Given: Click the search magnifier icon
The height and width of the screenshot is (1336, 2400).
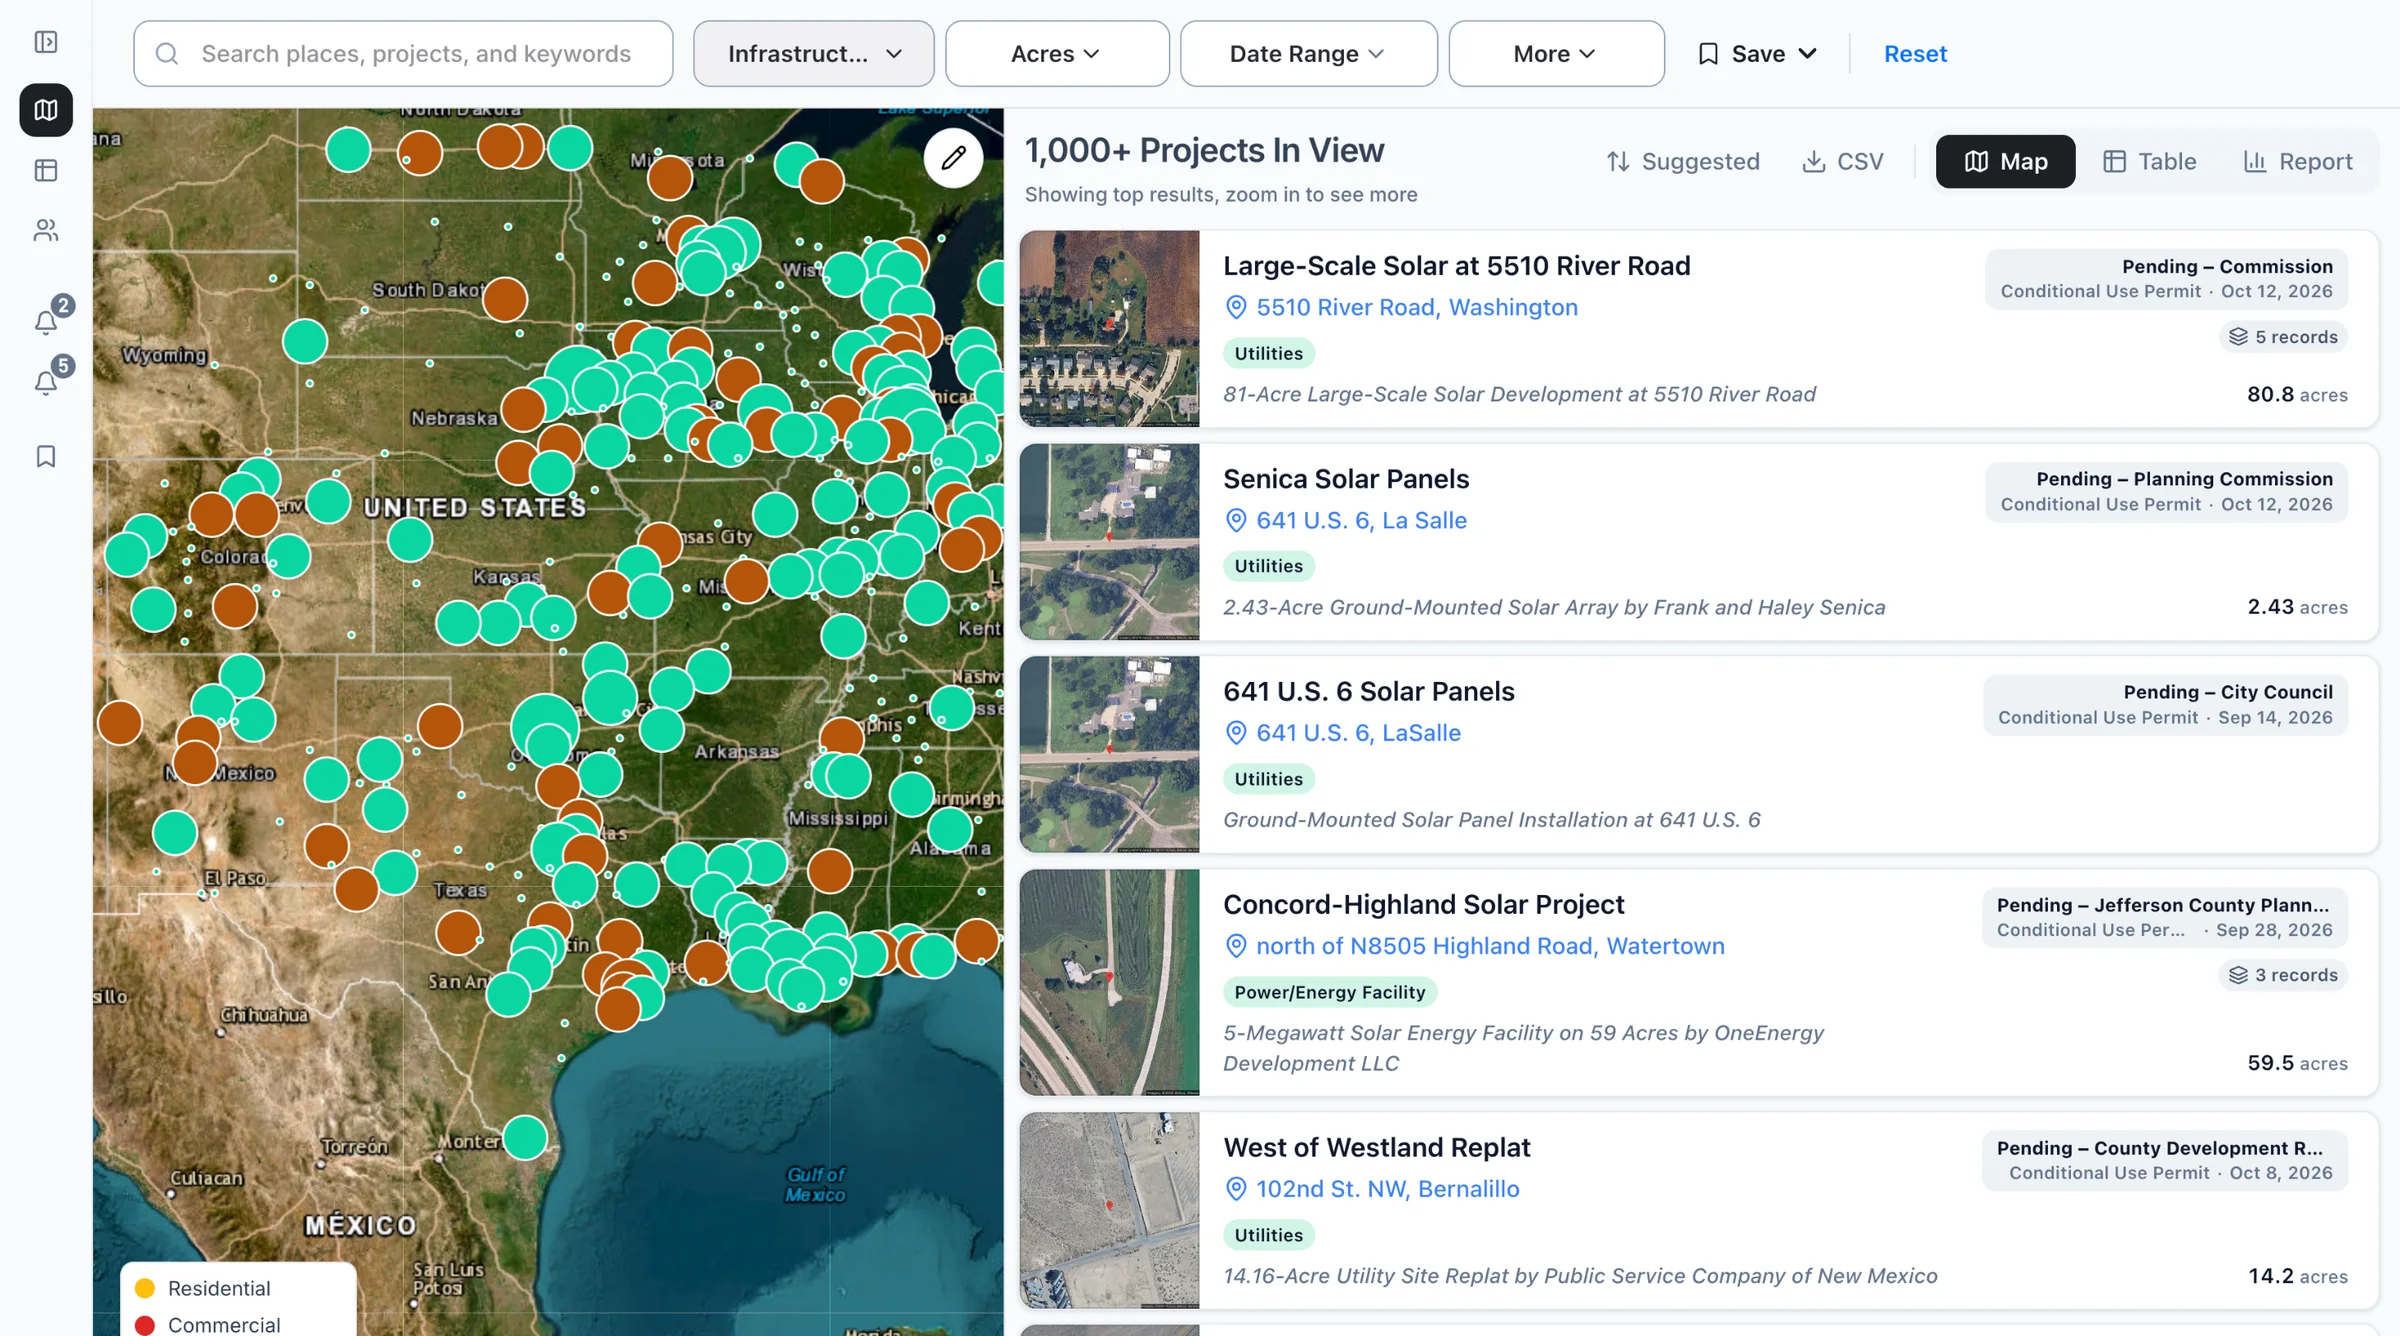Looking at the screenshot, I should [167, 54].
